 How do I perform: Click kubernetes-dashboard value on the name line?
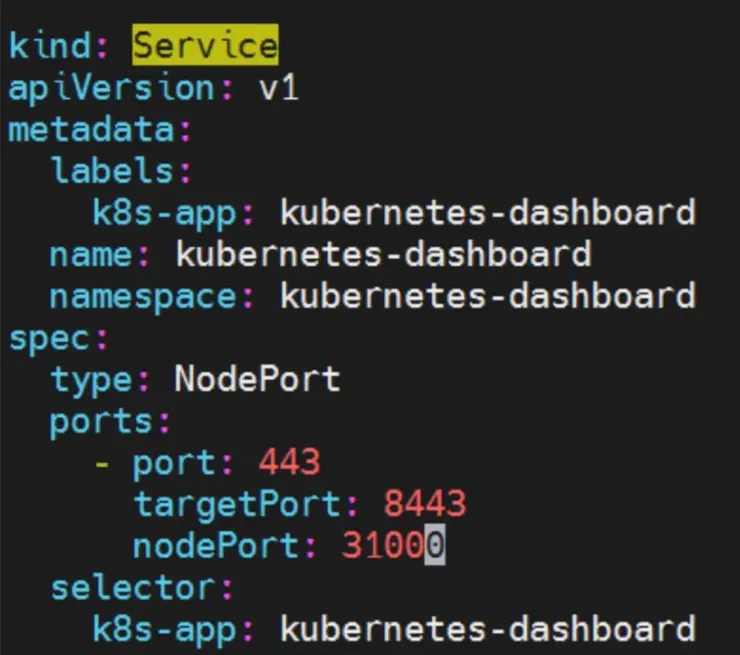tap(383, 254)
